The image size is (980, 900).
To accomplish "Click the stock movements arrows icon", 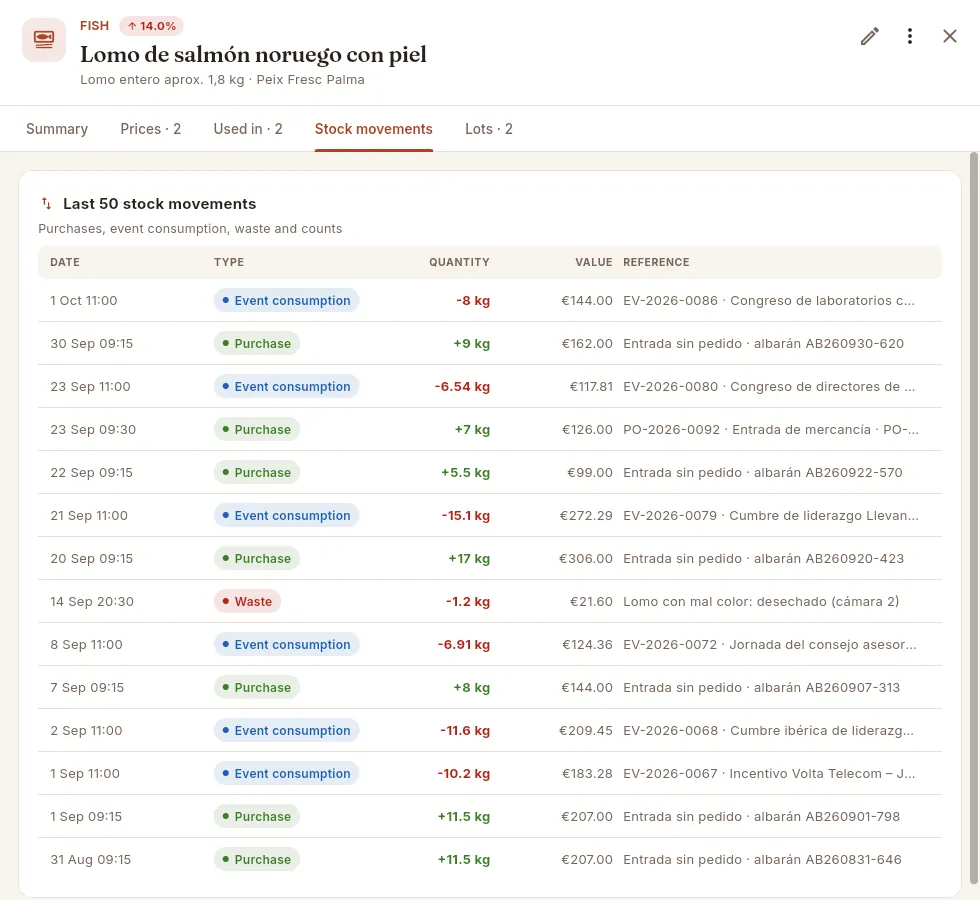I will click(x=46, y=204).
